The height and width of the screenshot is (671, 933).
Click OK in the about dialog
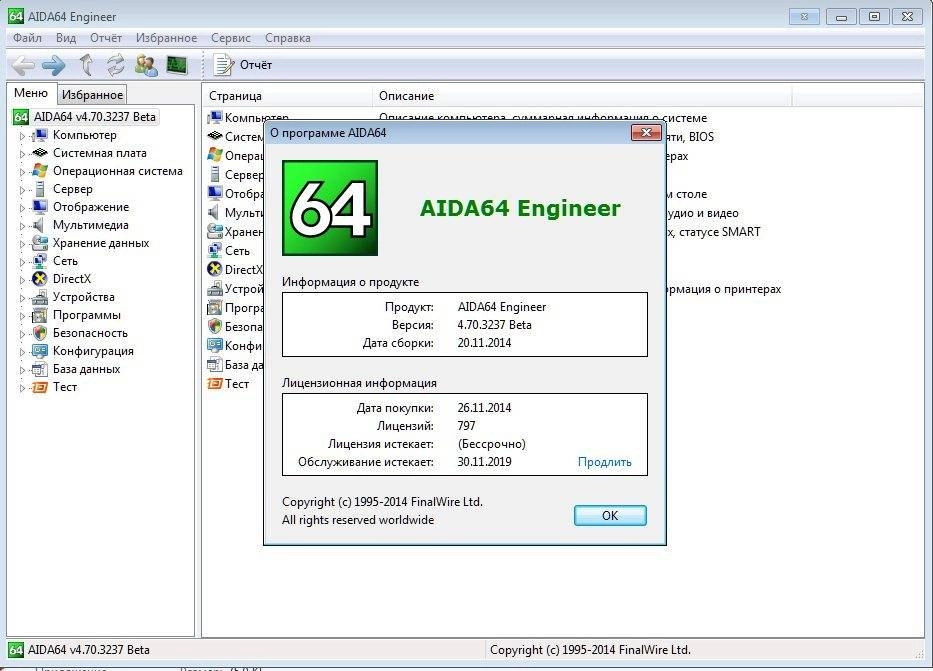[x=610, y=516]
